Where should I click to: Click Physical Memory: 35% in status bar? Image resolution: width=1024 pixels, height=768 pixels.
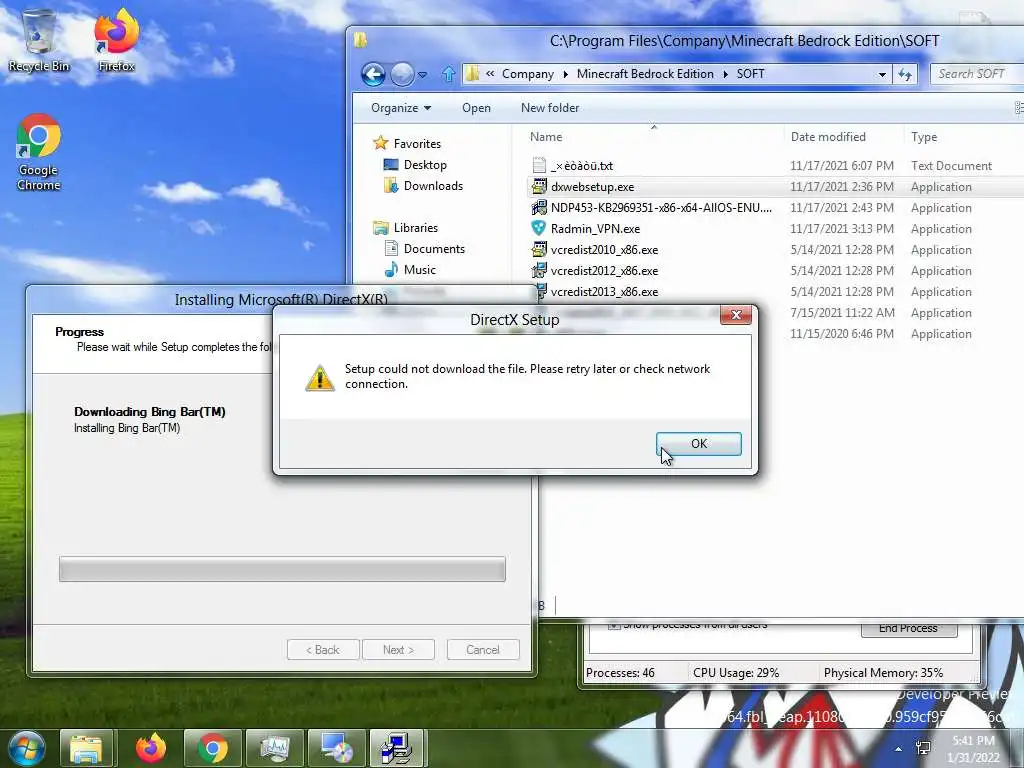pyautogui.click(x=883, y=673)
